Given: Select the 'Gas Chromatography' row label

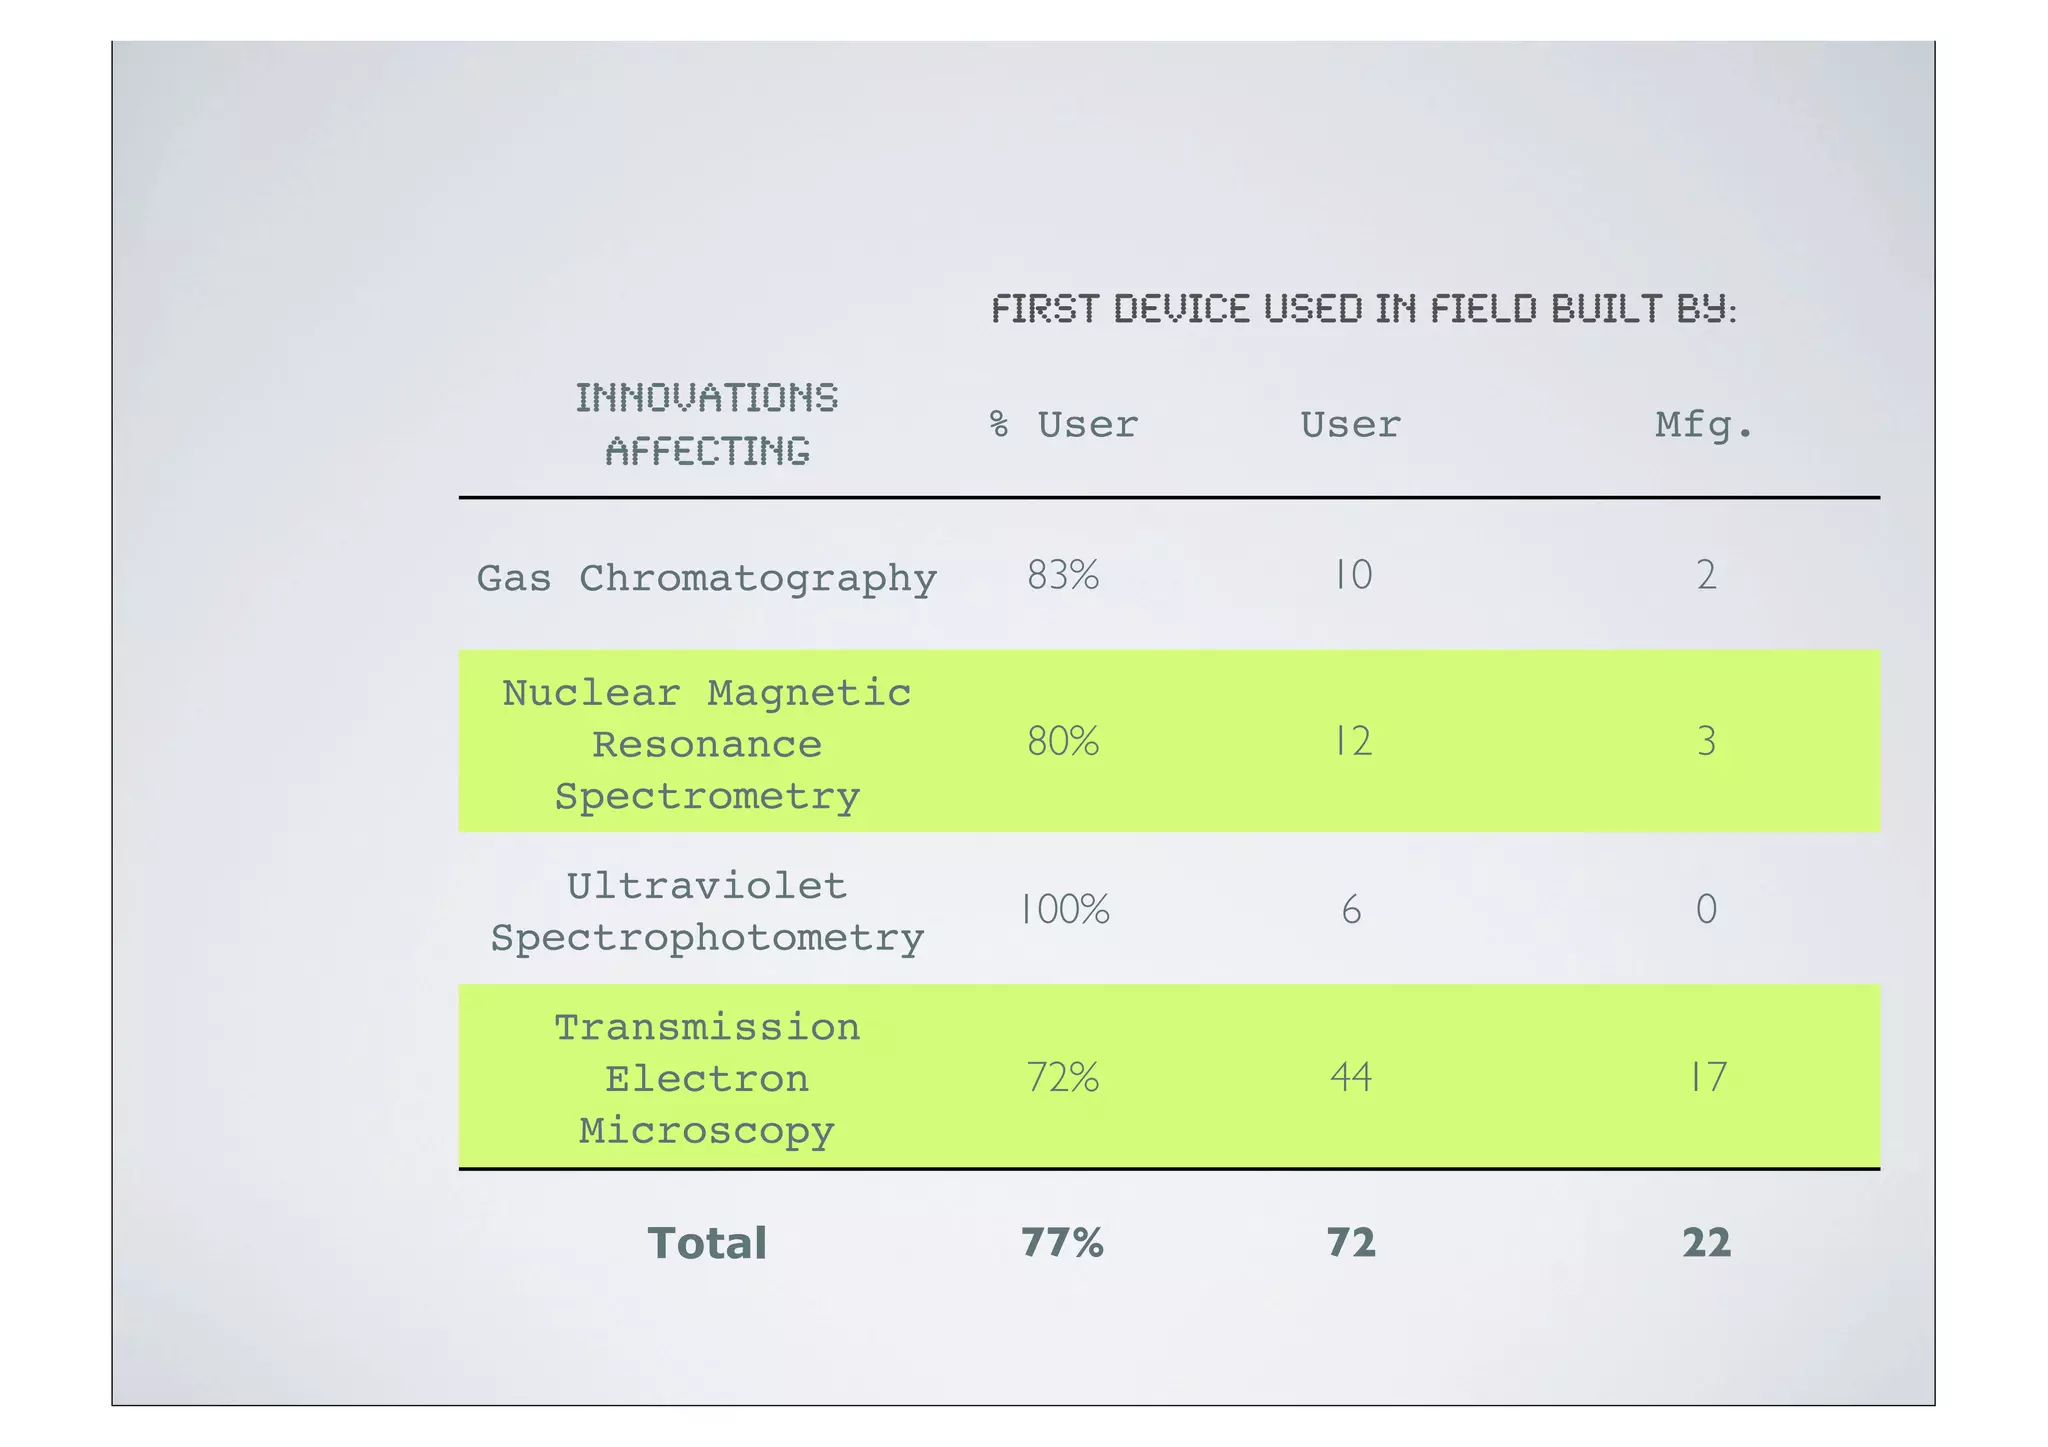Looking at the screenshot, I should (707, 578).
